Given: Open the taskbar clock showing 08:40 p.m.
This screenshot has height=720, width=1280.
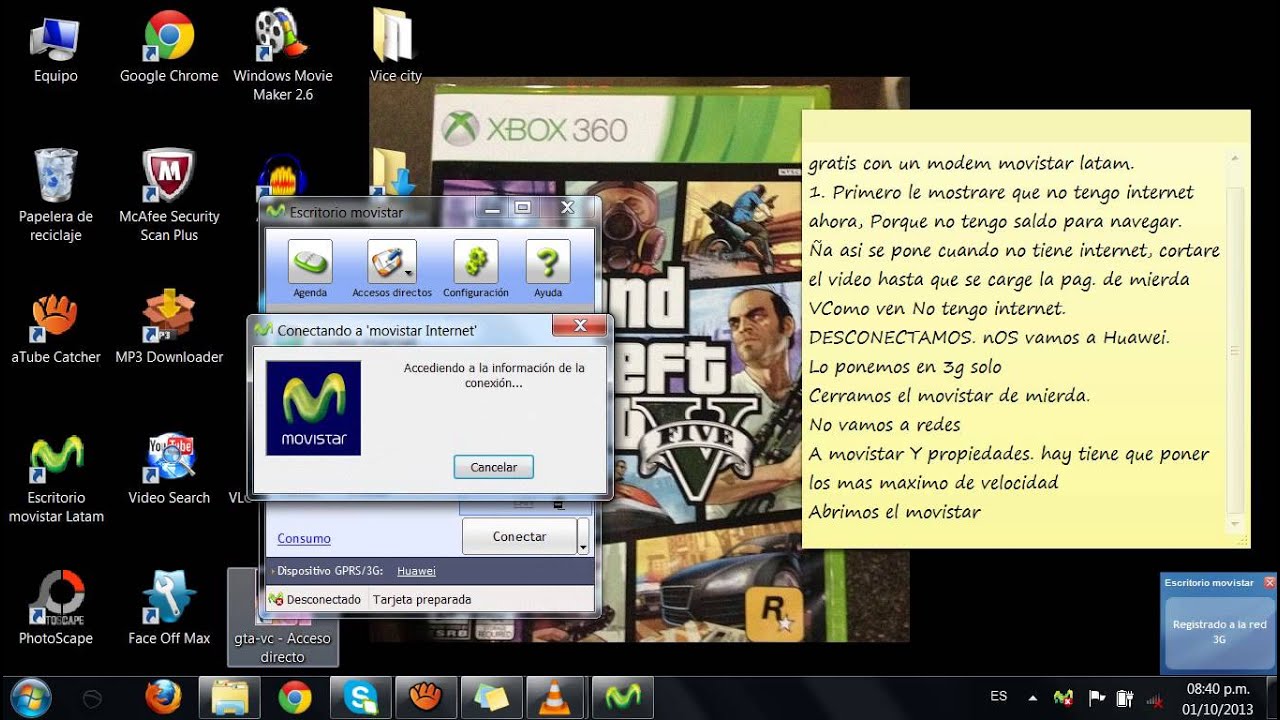Looking at the screenshot, I should pyautogui.click(x=1217, y=698).
